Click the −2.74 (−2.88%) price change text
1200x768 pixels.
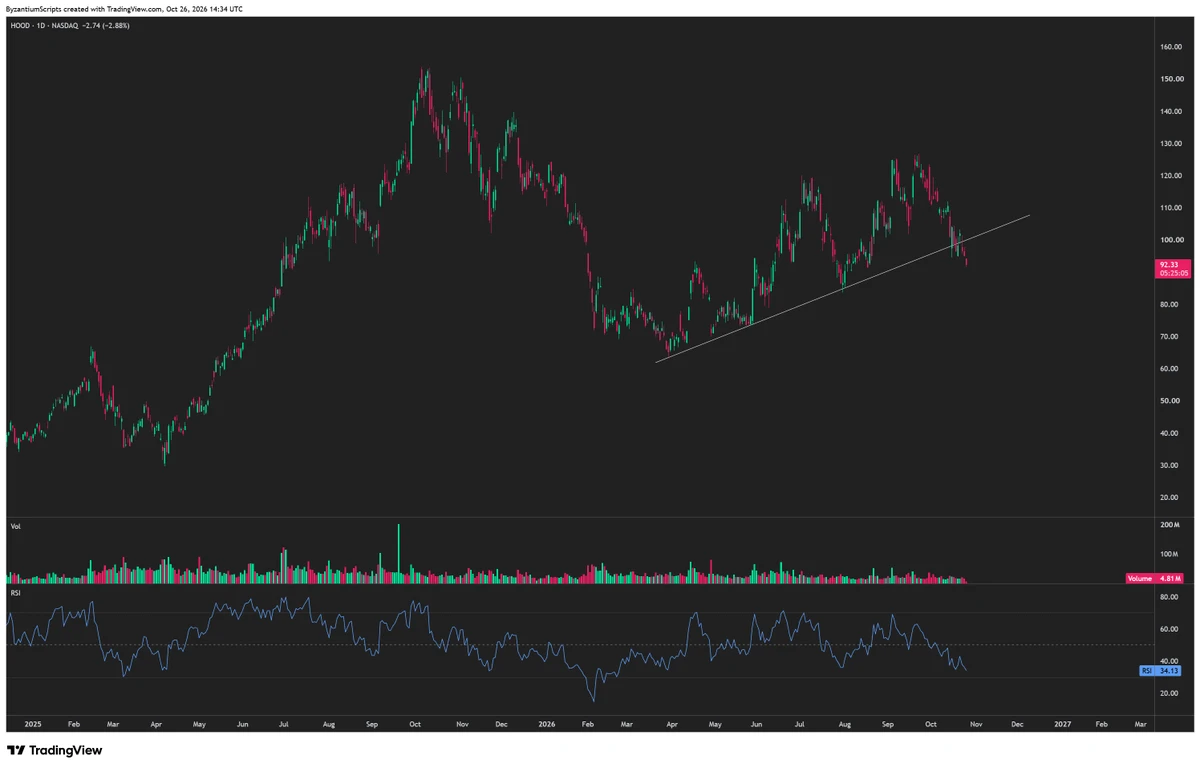[105, 25]
